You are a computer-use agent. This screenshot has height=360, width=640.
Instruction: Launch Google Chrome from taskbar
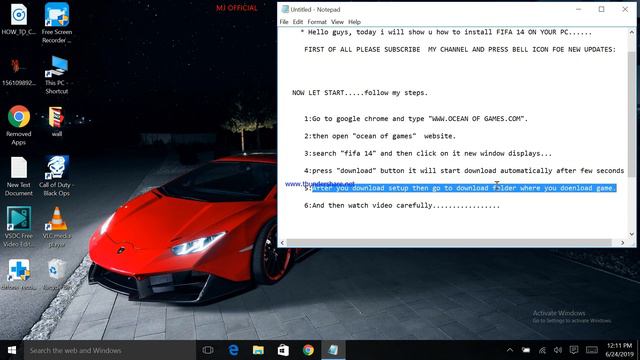(308, 350)
